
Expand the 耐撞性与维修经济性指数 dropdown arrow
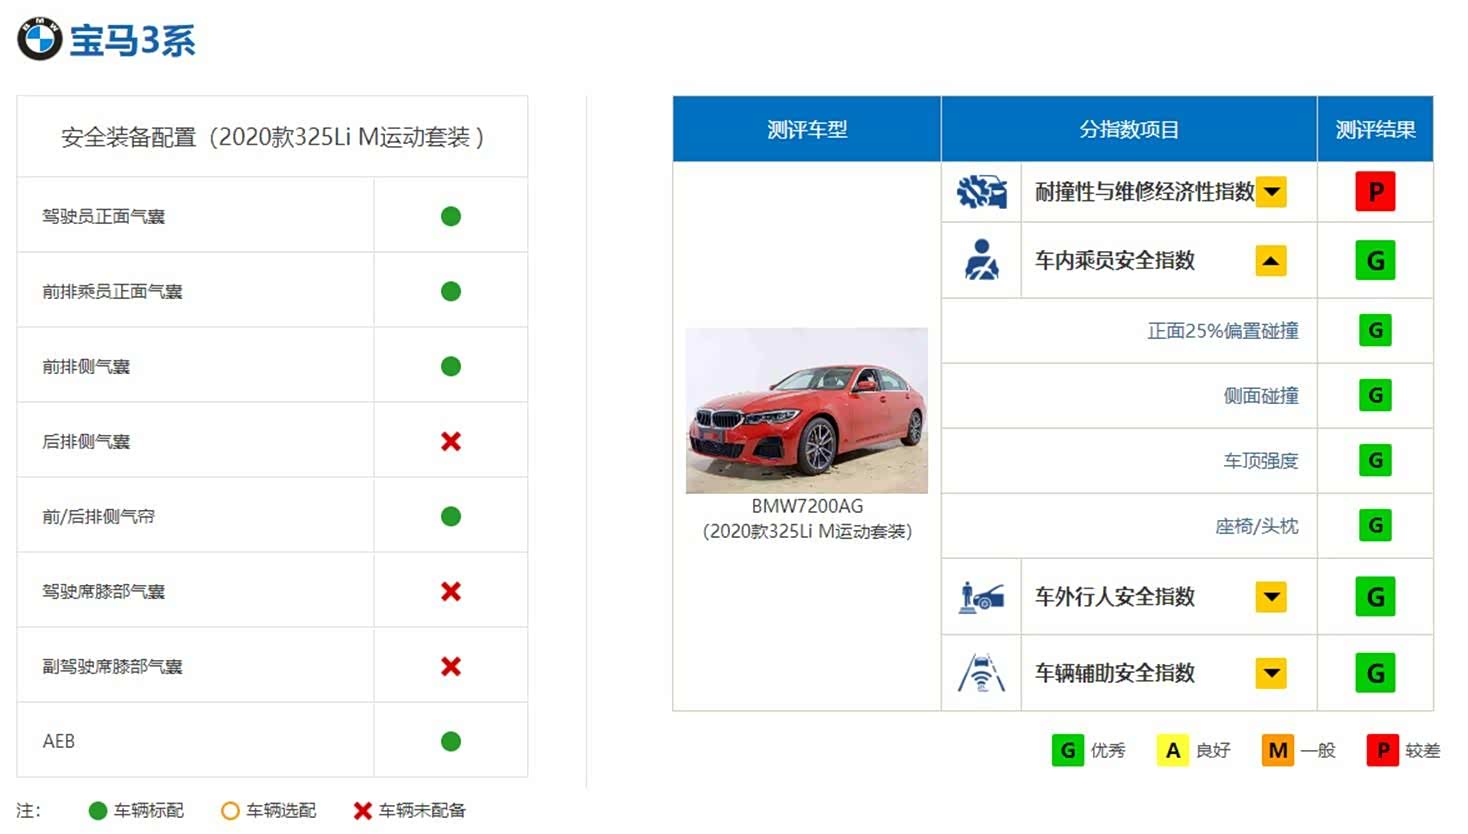[x=1271, y=192]
